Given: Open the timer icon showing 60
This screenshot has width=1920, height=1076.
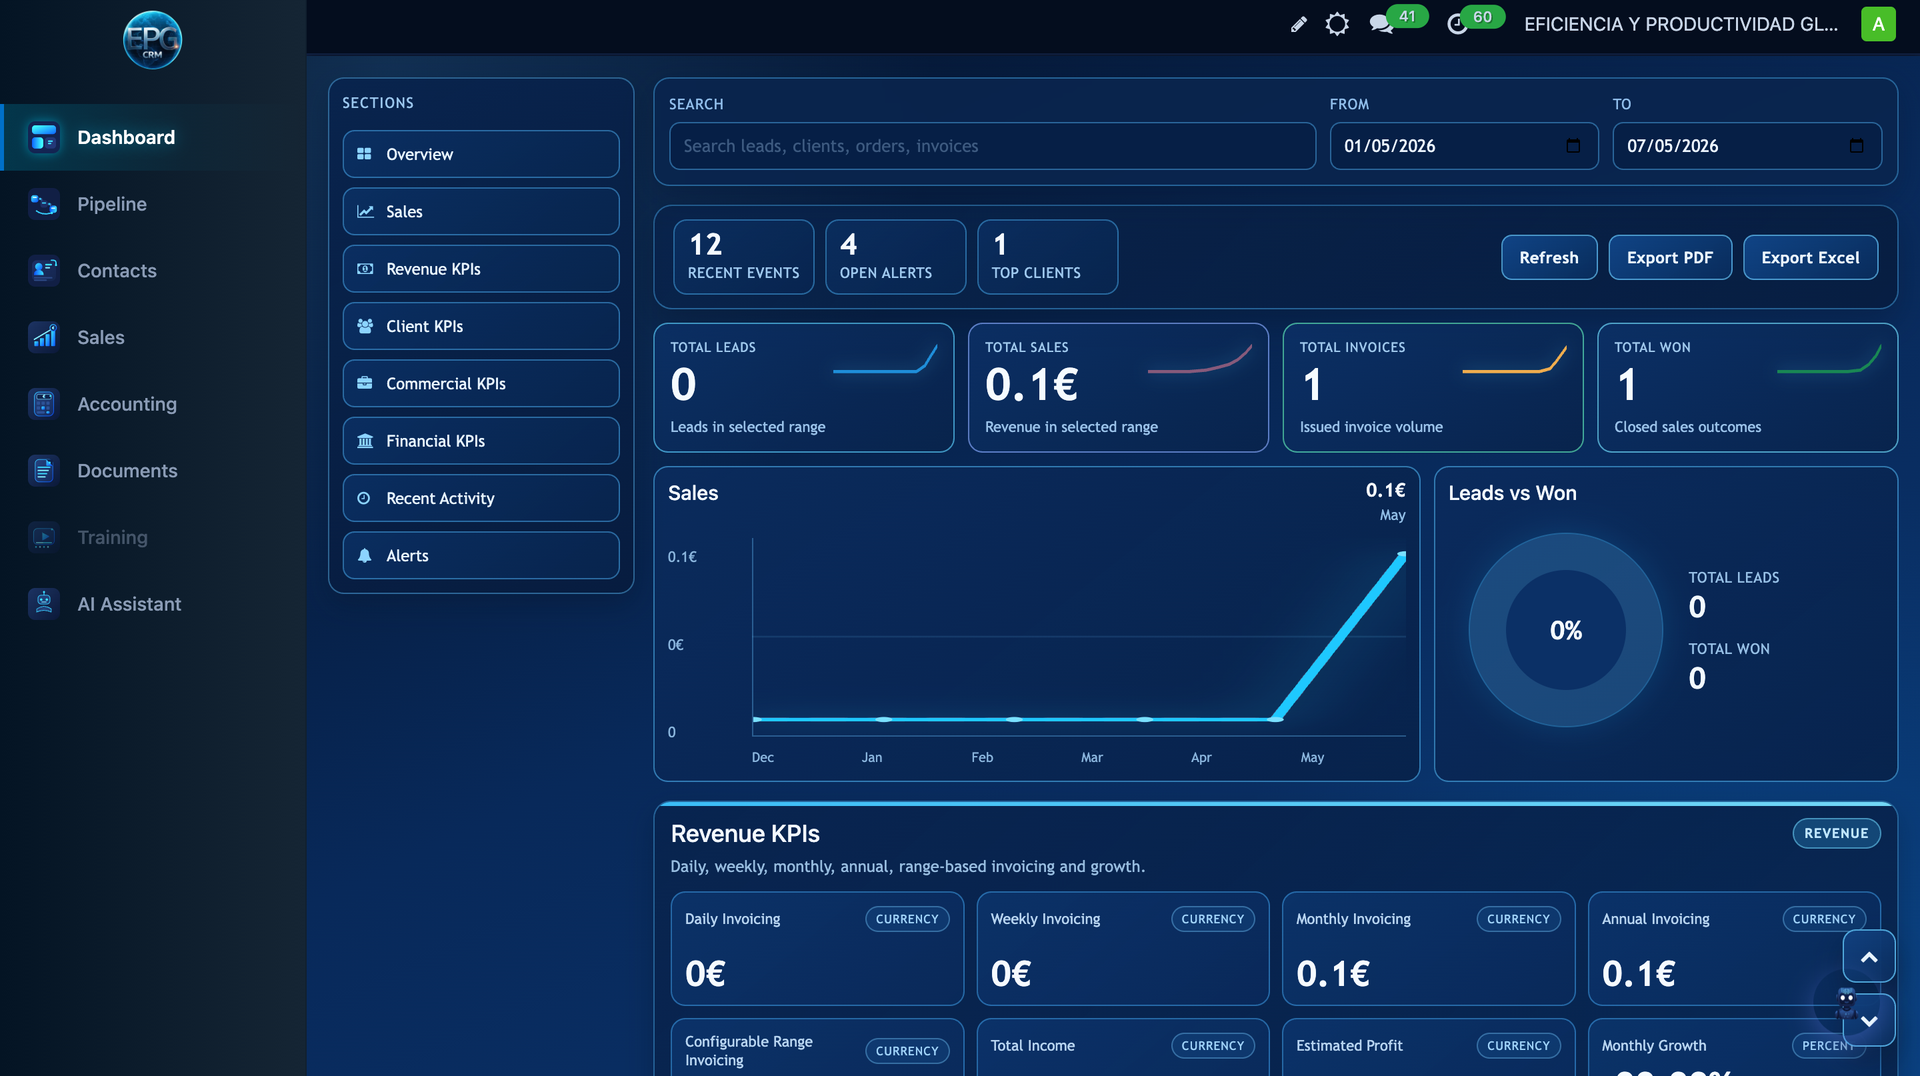Looking at the screenshot, I should click(1458, 24).
